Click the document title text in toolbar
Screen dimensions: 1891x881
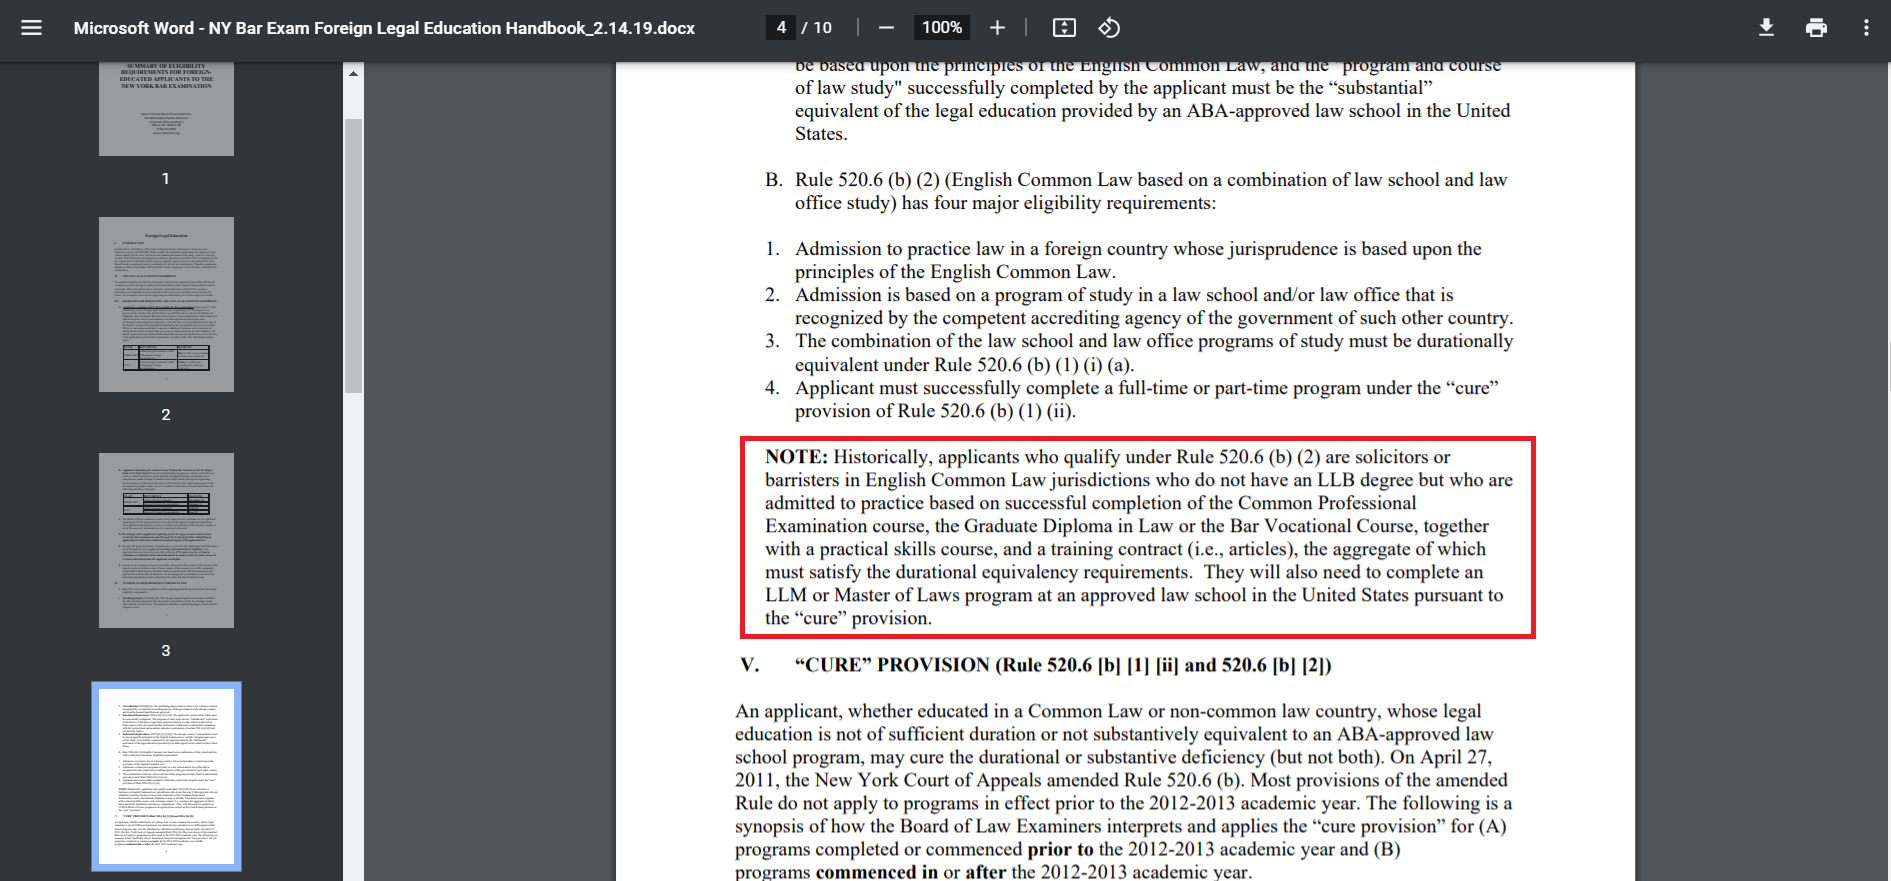point(384,28)
